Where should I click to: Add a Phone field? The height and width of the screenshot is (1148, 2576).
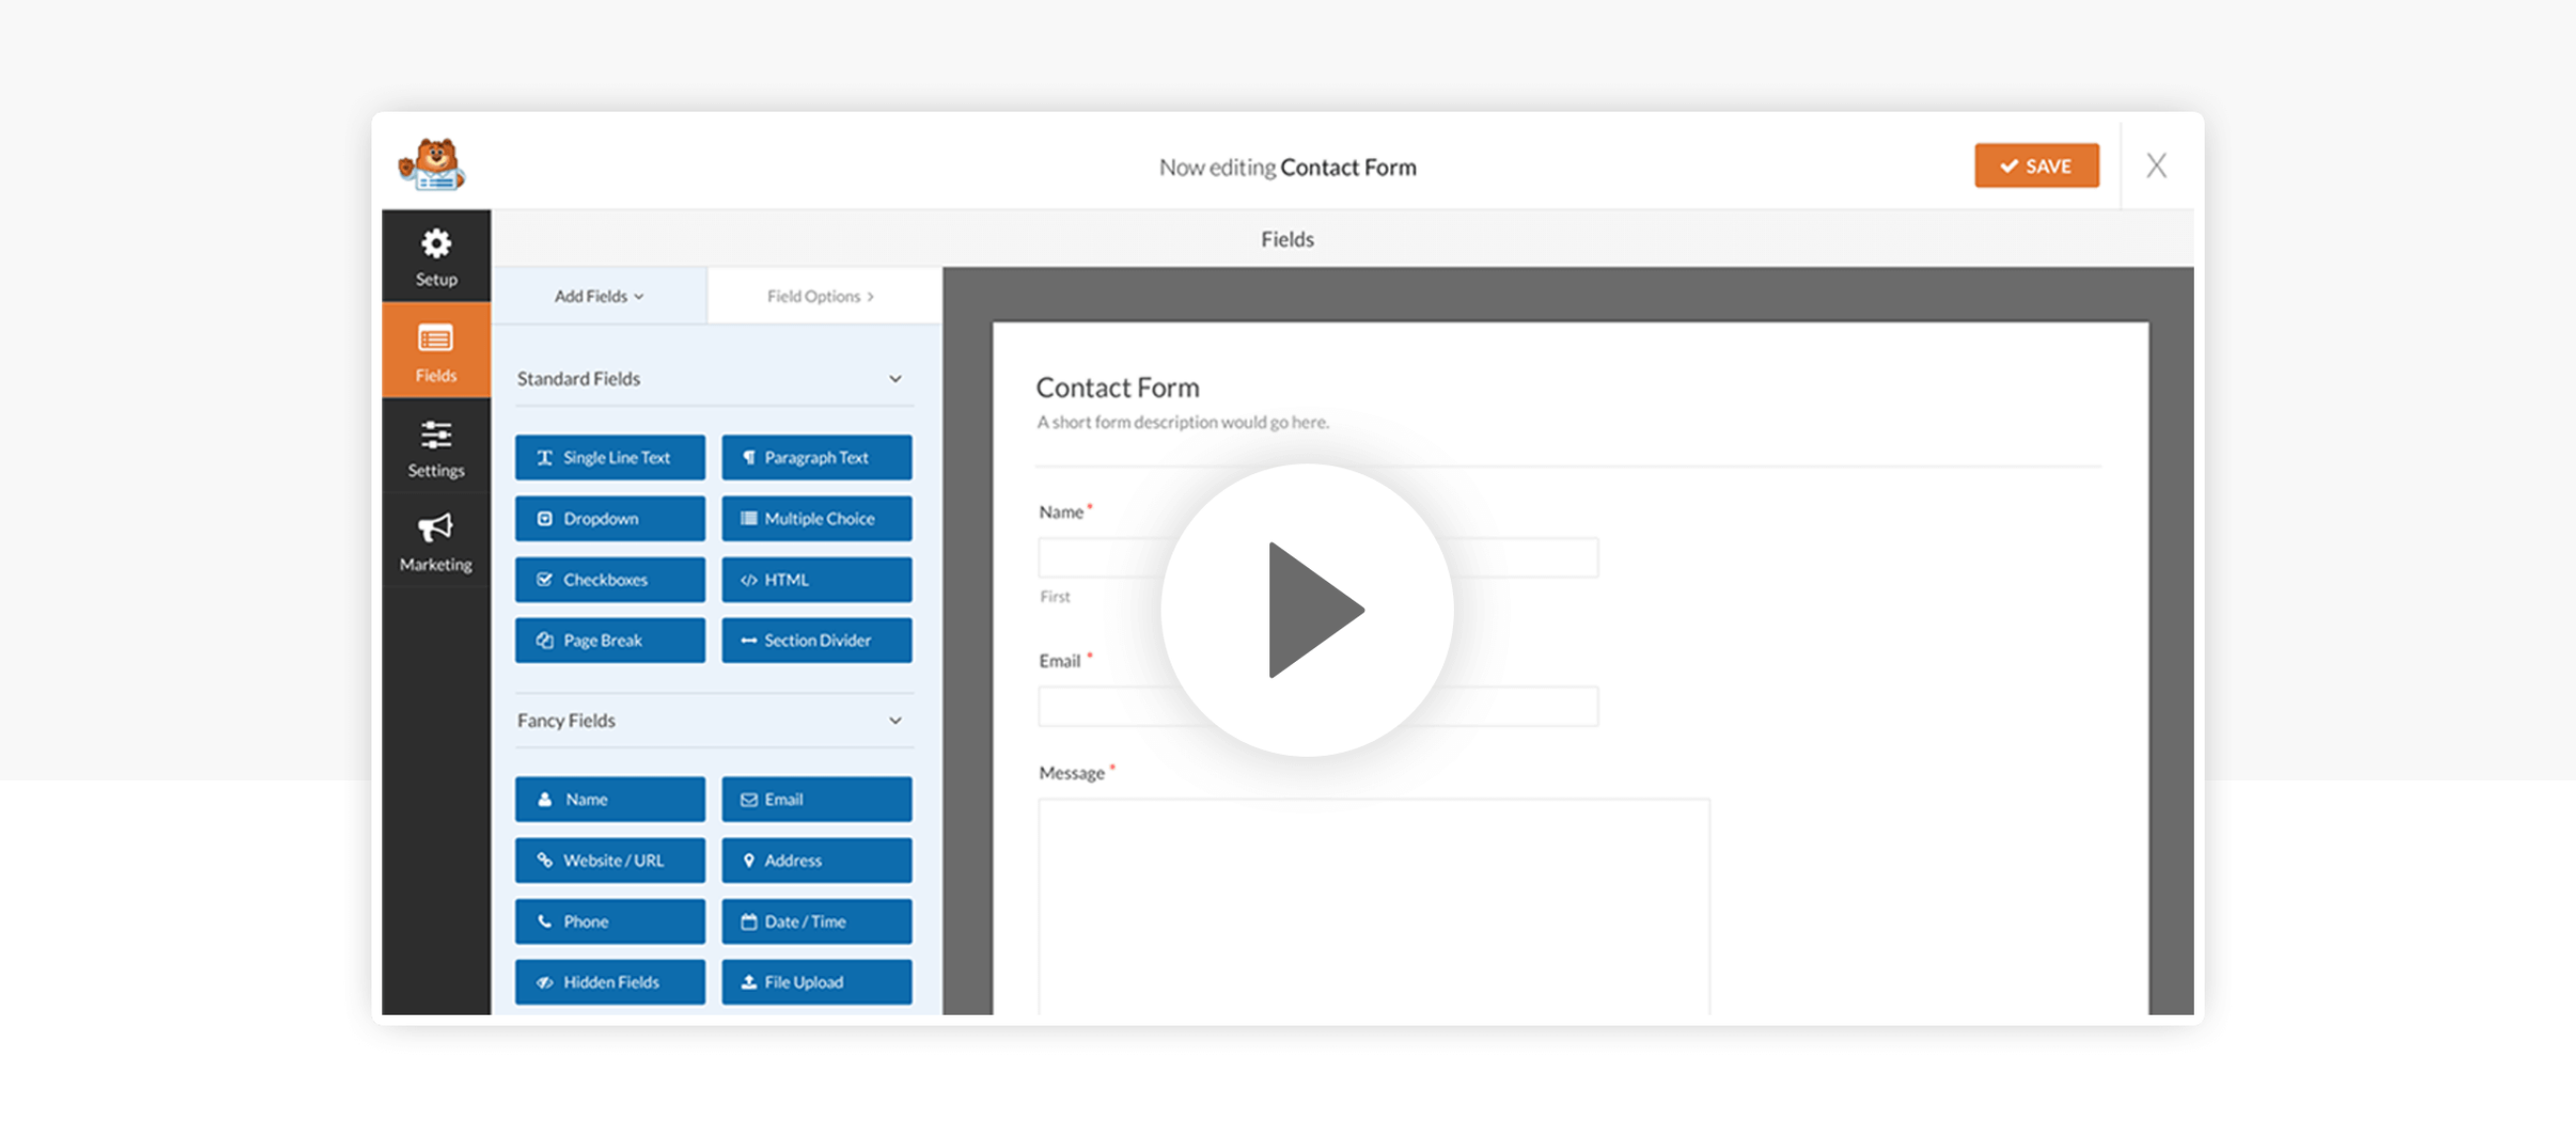[x=610, y=922]
